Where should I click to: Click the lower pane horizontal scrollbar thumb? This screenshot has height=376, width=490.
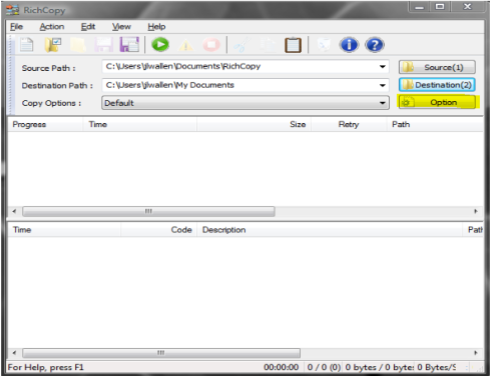point(161,353)
